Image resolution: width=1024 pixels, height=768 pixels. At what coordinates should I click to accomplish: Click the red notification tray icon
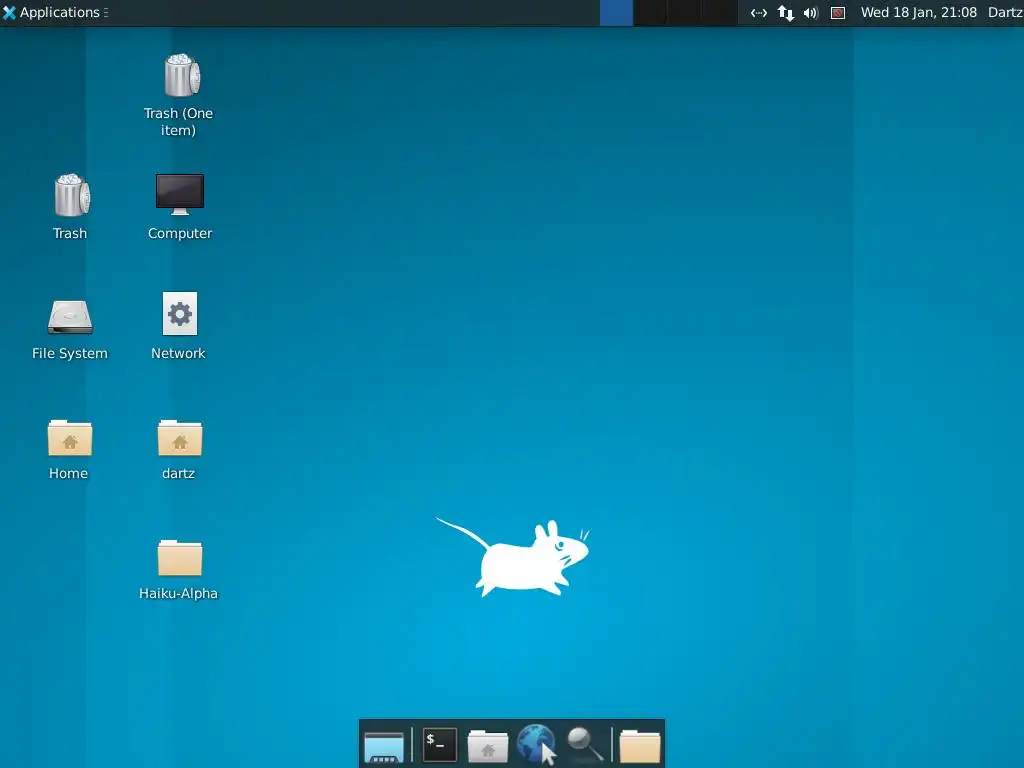(x=838, y=12)
